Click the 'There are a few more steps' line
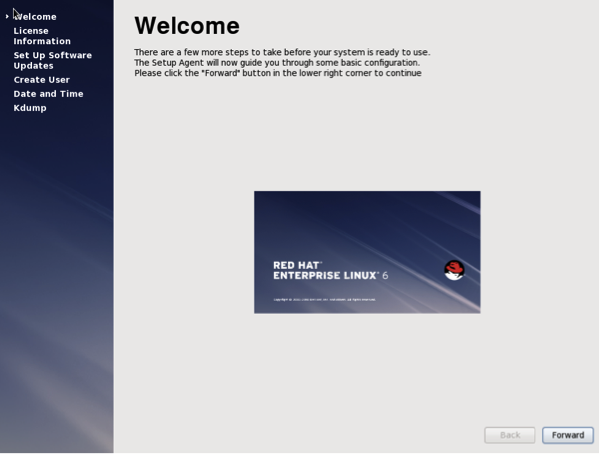The height and width of the screenshot is (454, 600). pos(282,52)
